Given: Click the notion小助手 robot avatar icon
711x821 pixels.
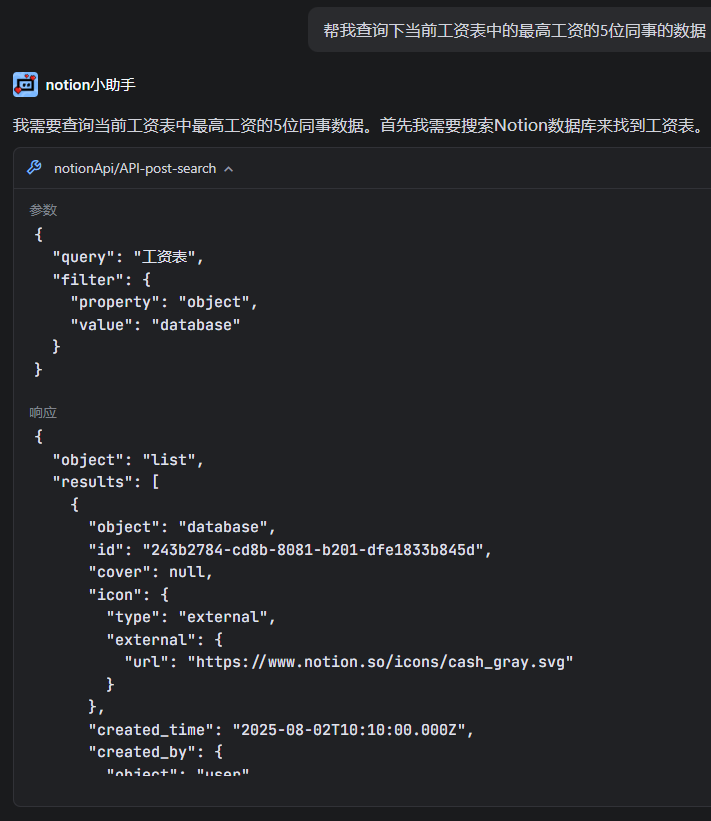Looking at the screenshot, I should coord(25,85).
